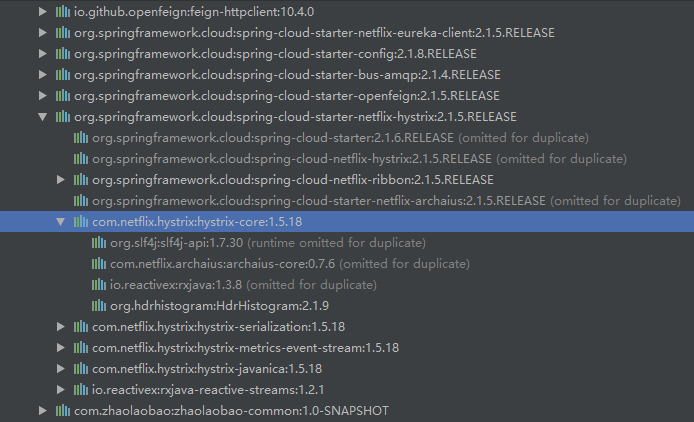This screenshot has height=422, width=694.
Task: Expand spring-cloud-netflix-ribbon dependency
Action: coord(61,180)
